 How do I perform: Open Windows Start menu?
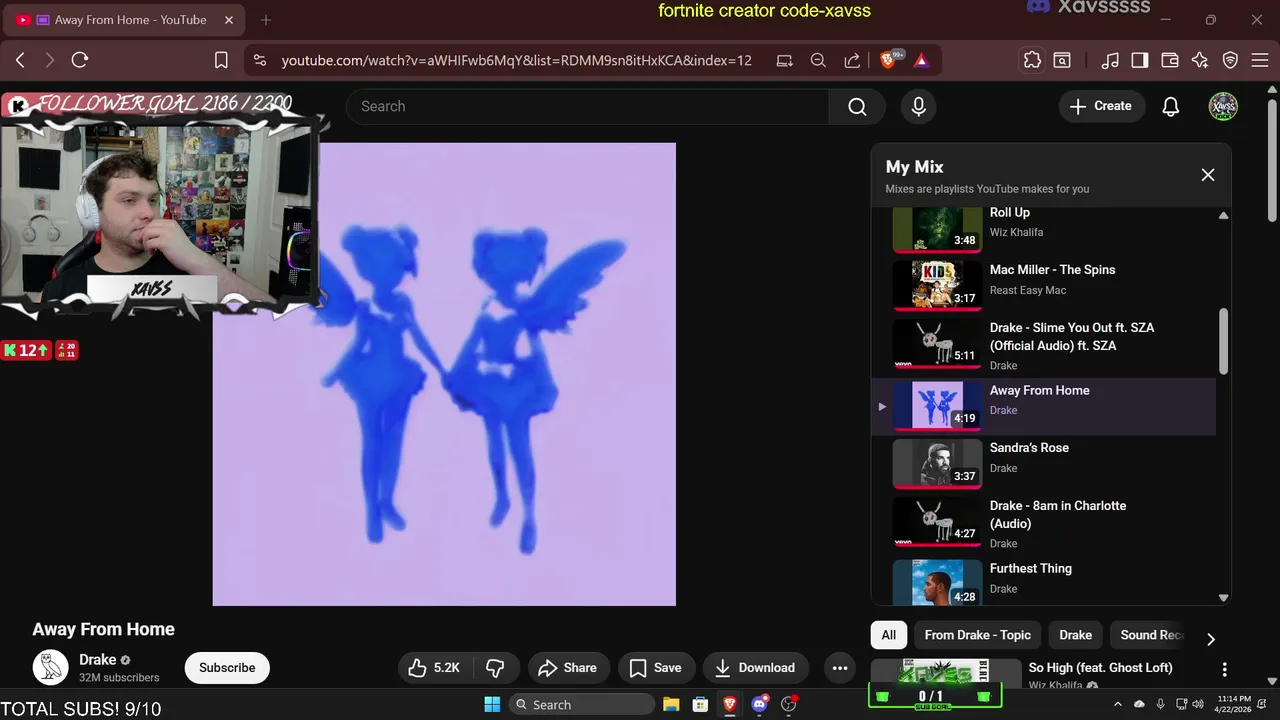point(492,704)
